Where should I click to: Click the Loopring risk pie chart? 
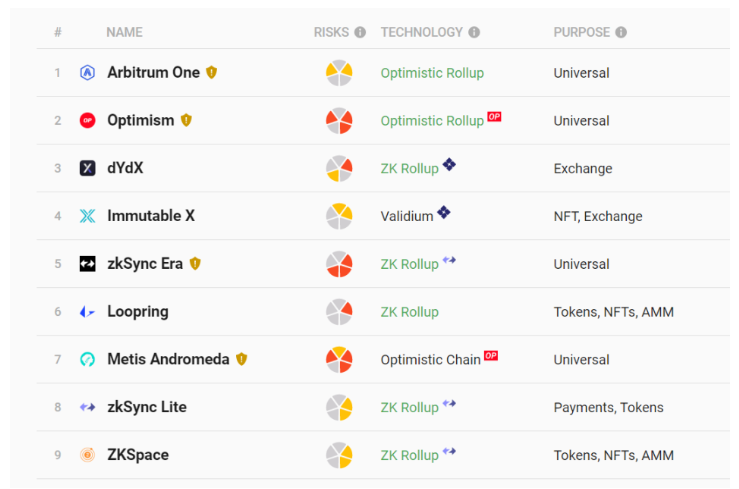tap(339, 311)
